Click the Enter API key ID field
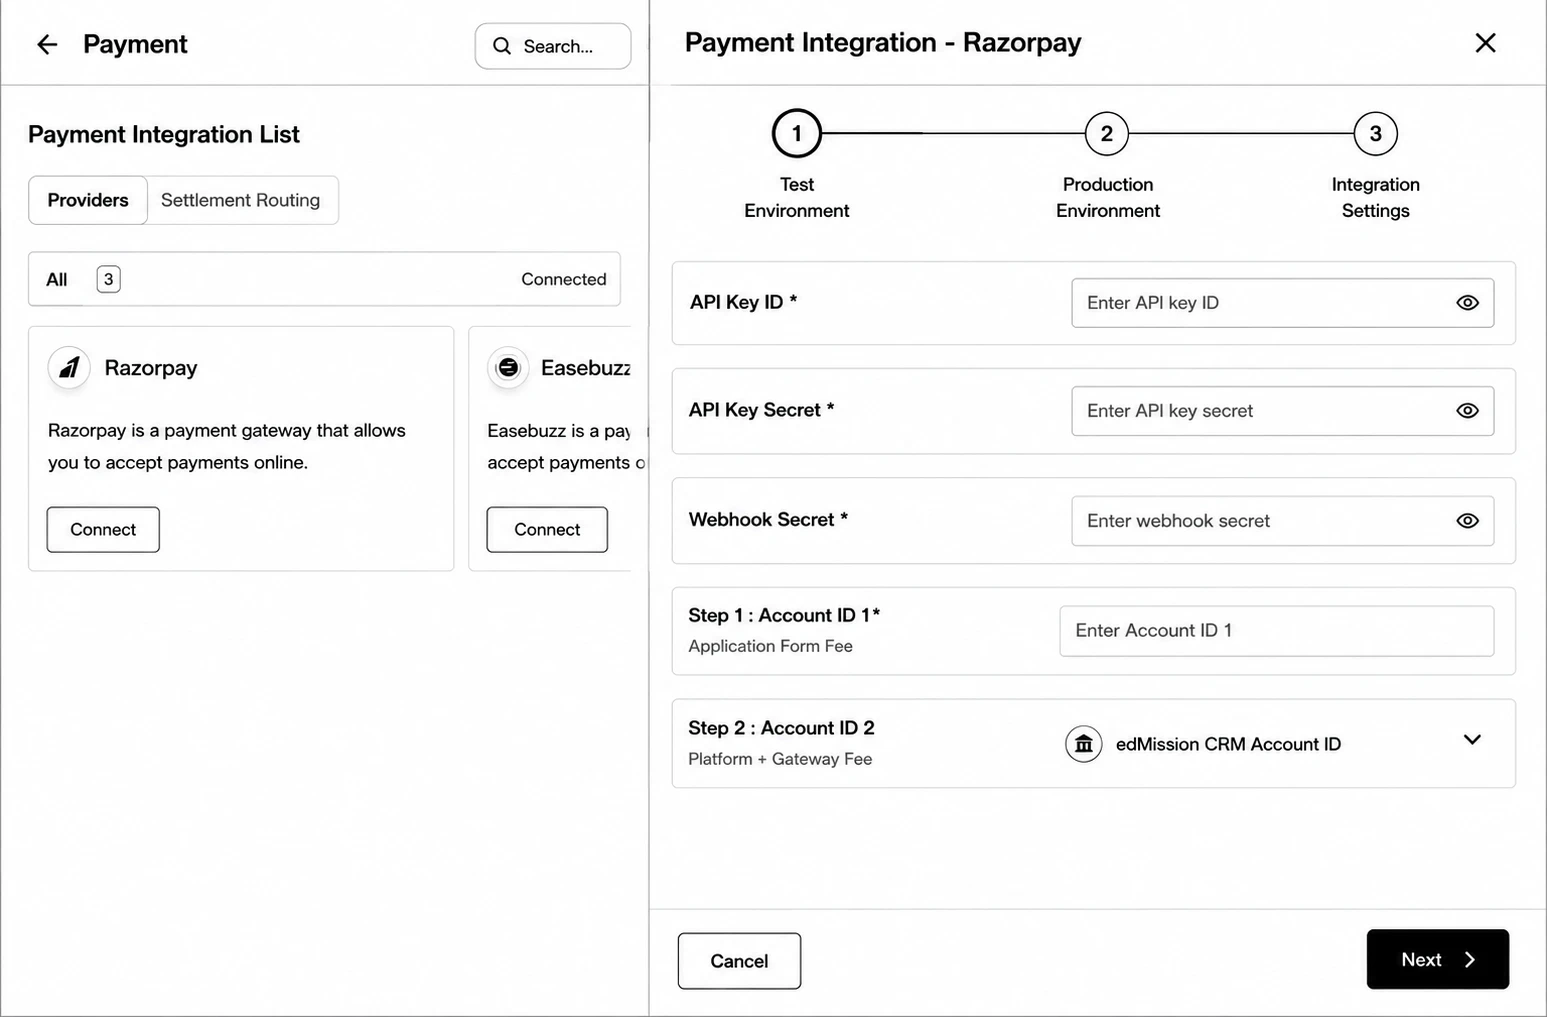This screenshot has width=1547, height=1017. (1282, 303)
